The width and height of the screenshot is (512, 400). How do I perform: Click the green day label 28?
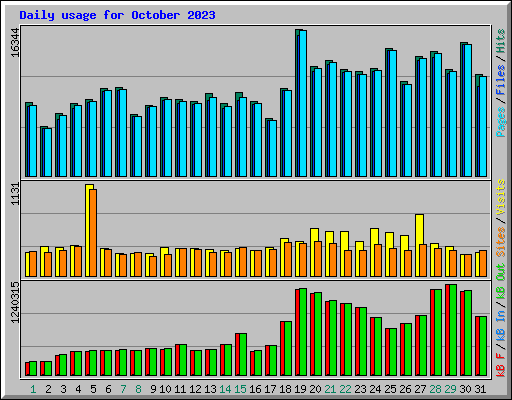pos(435,389)
